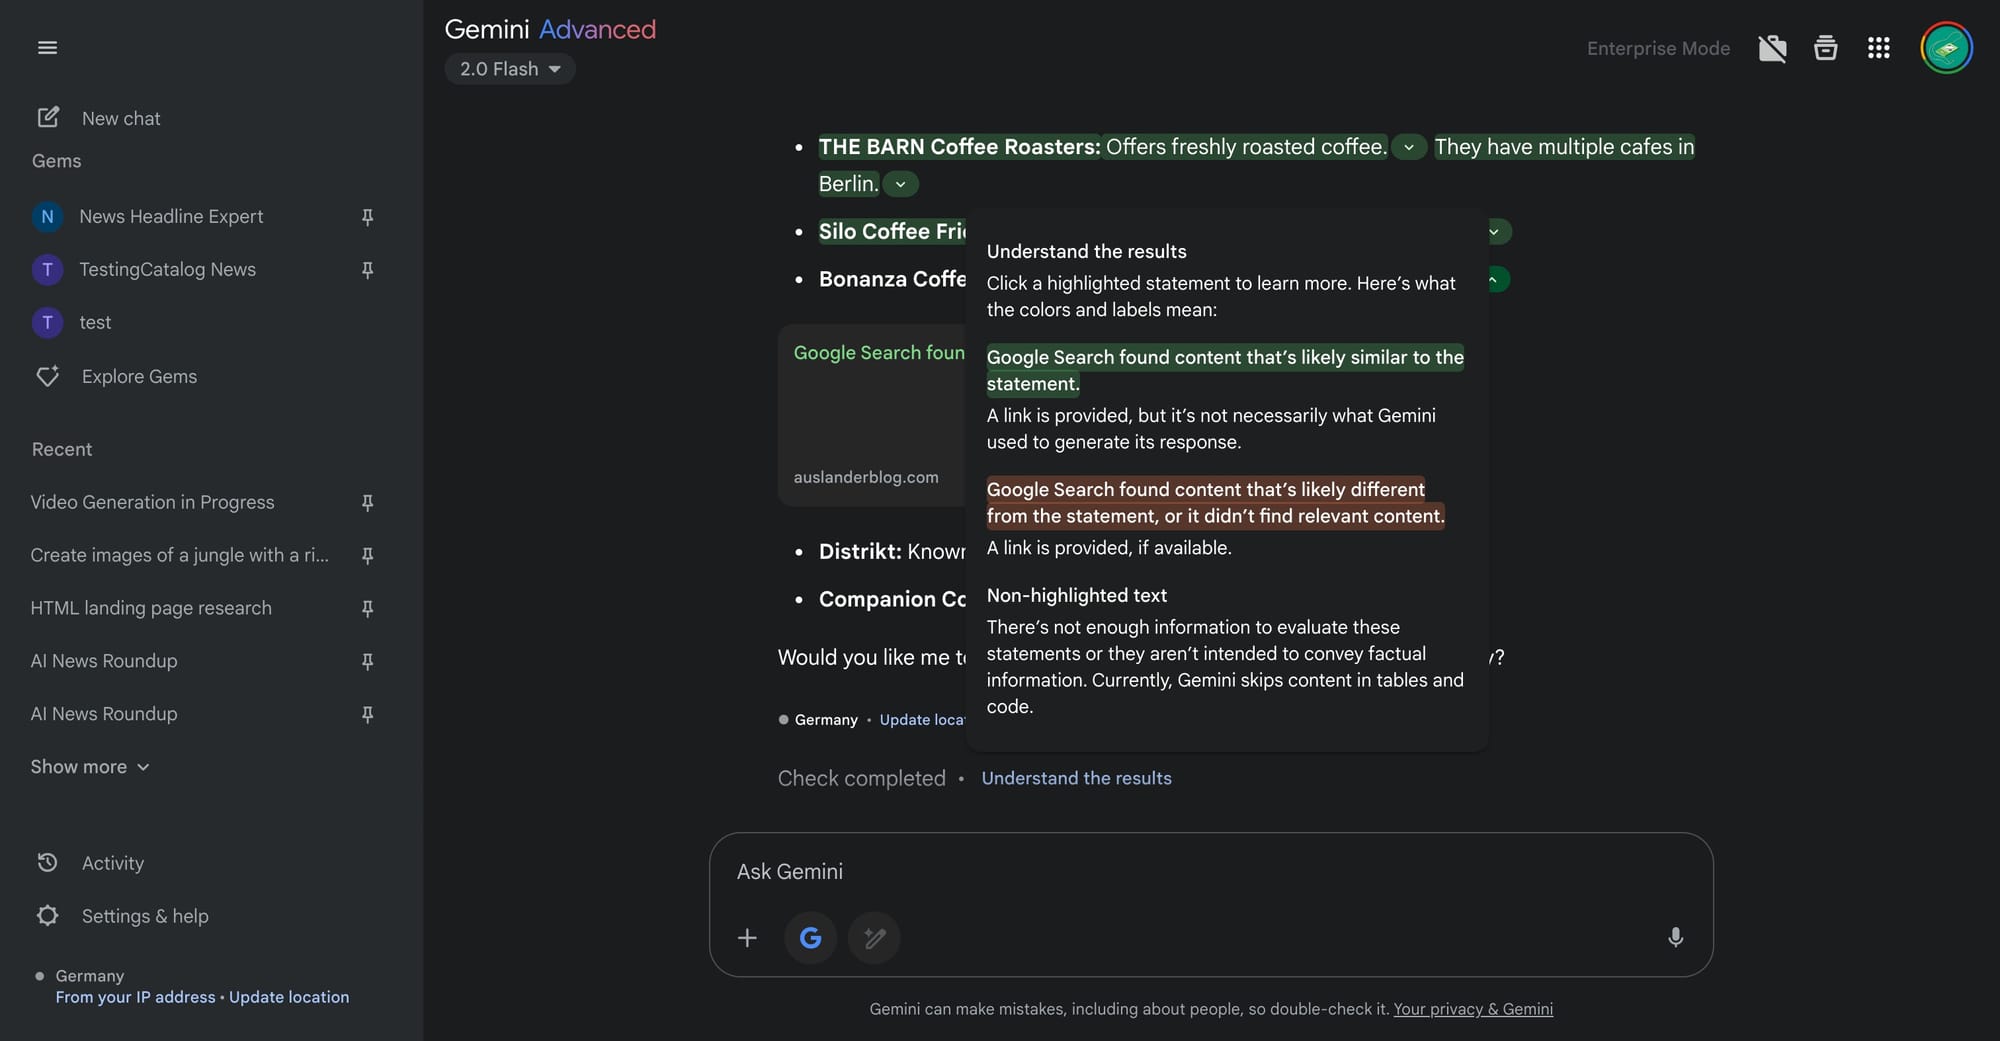Open the account profile avatar
2000x1041 pixels.
(1946, 48)
